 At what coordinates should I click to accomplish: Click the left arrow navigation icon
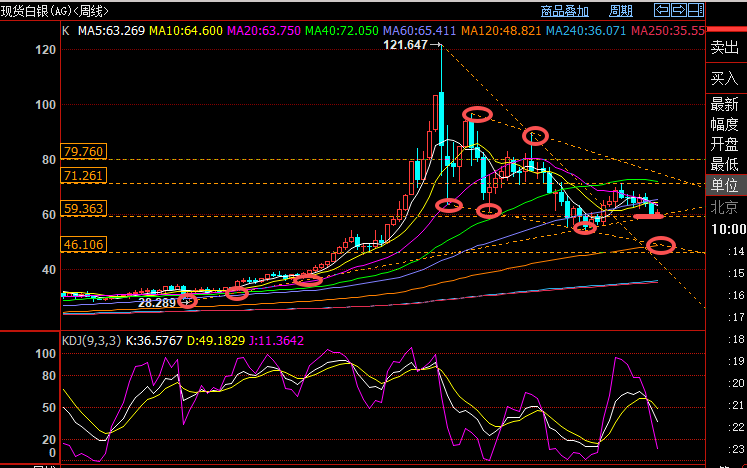point(662,10)
